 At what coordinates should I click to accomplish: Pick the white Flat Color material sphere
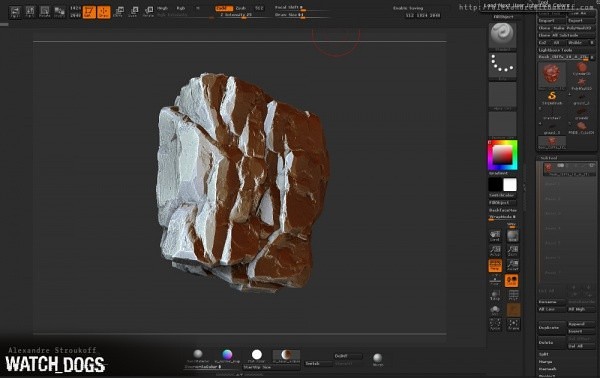coord(256,355)
